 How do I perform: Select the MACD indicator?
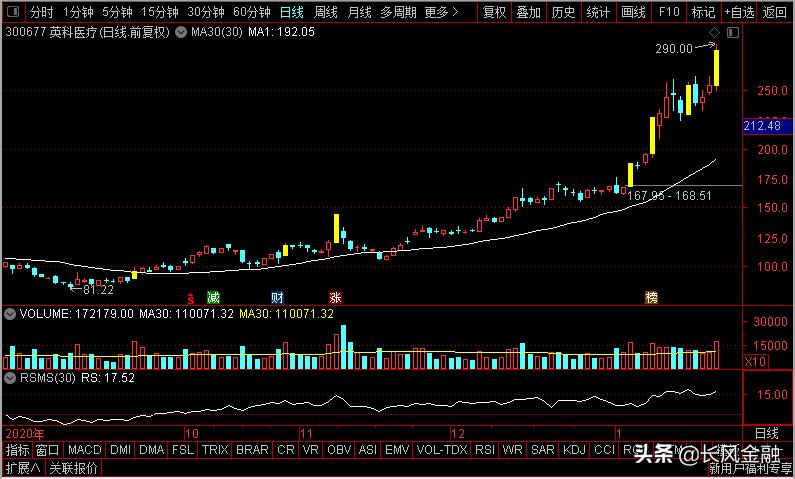(85, 450)
